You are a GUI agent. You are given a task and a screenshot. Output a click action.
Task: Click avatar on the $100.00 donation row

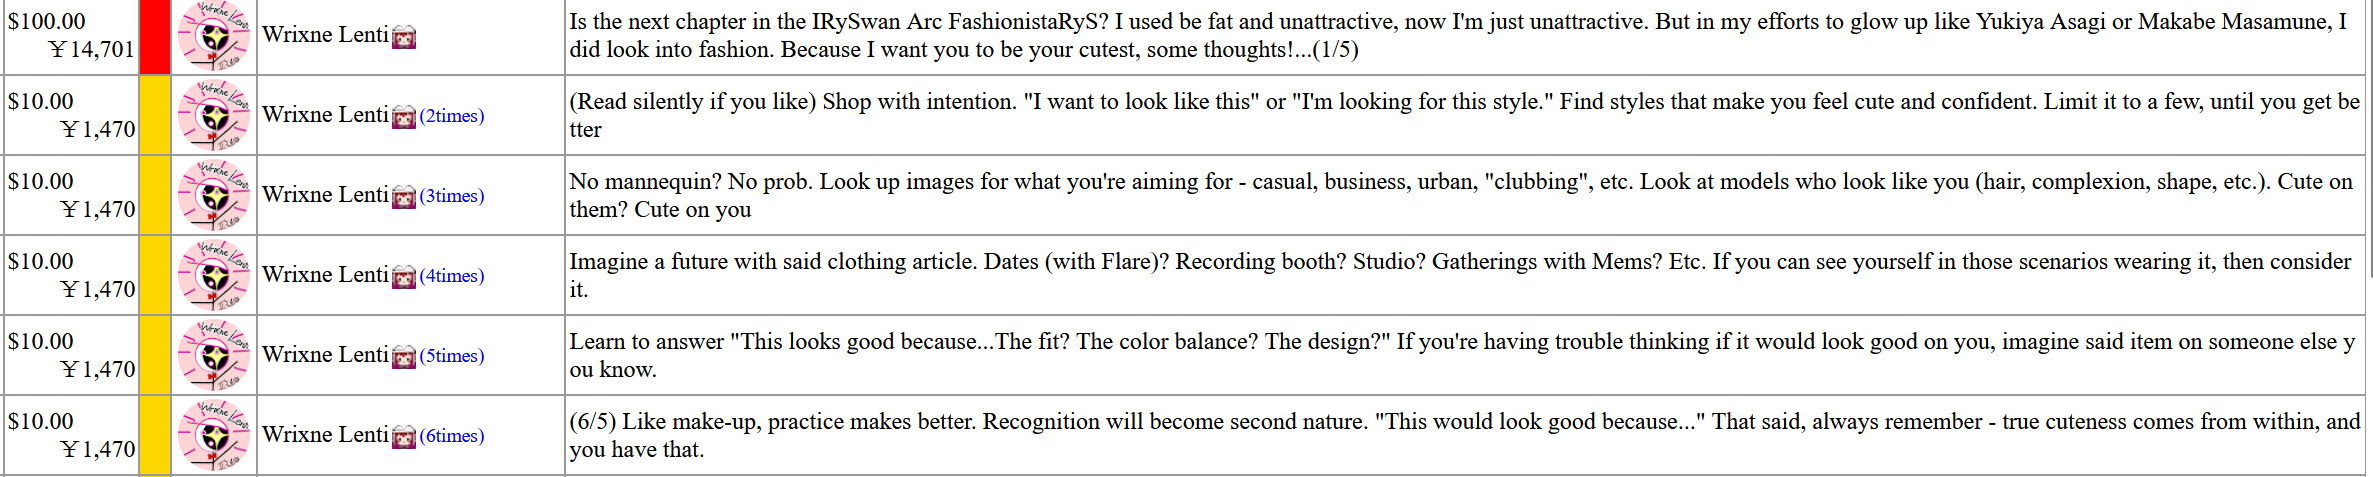[214, 35]
